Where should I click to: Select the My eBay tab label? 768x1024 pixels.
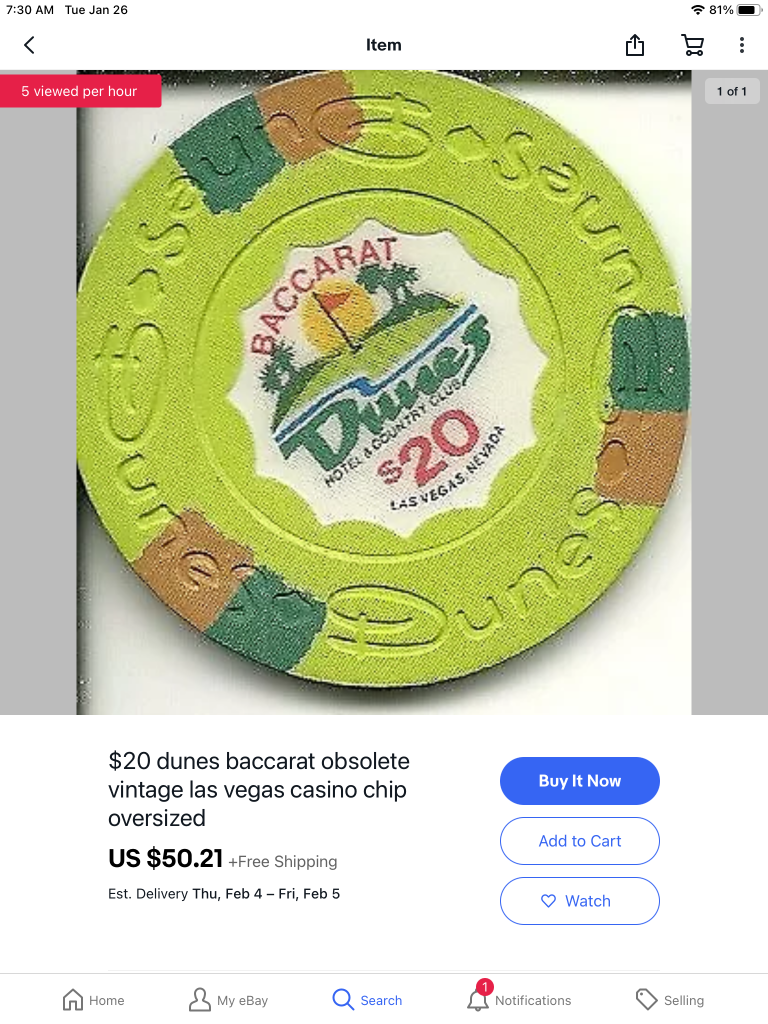pos(242,1000)
